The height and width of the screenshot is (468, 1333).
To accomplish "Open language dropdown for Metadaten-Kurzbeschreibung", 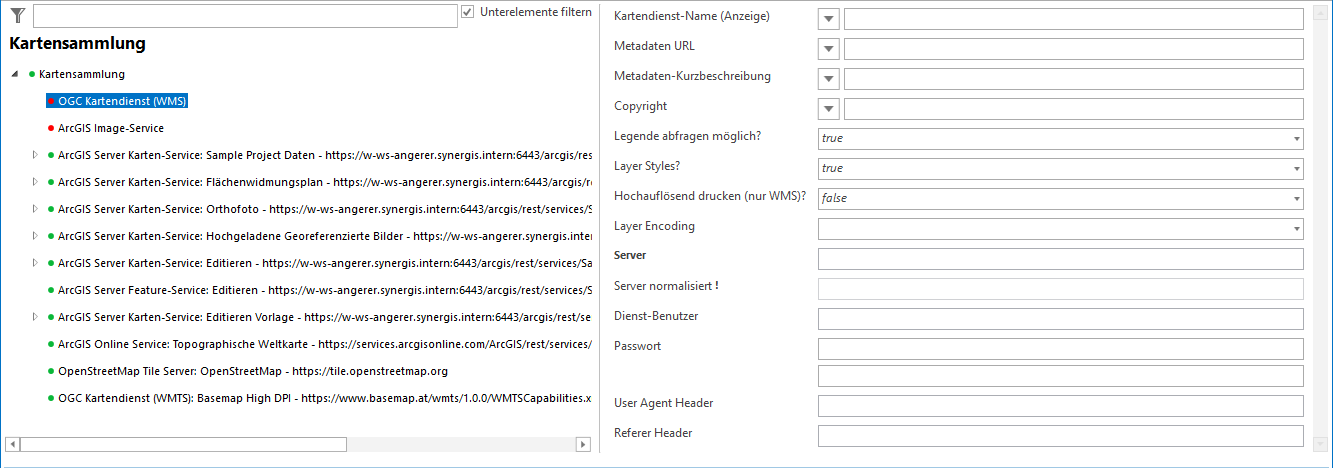I will point(828,79).
